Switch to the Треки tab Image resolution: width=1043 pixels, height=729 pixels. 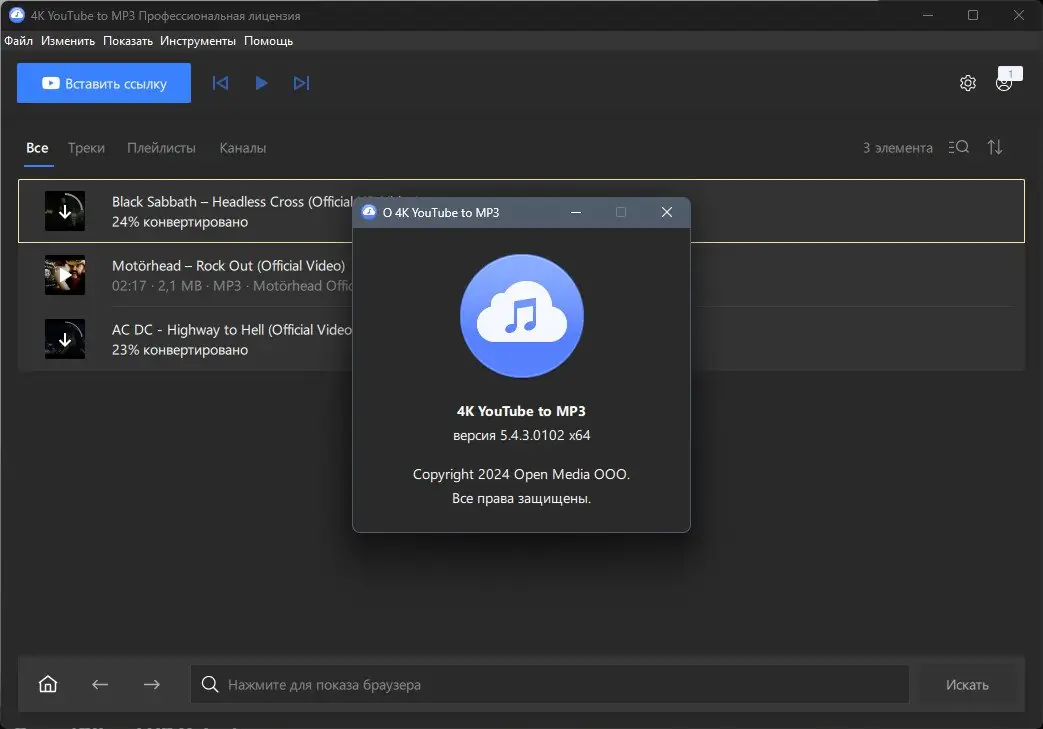[x=86, y=148]
